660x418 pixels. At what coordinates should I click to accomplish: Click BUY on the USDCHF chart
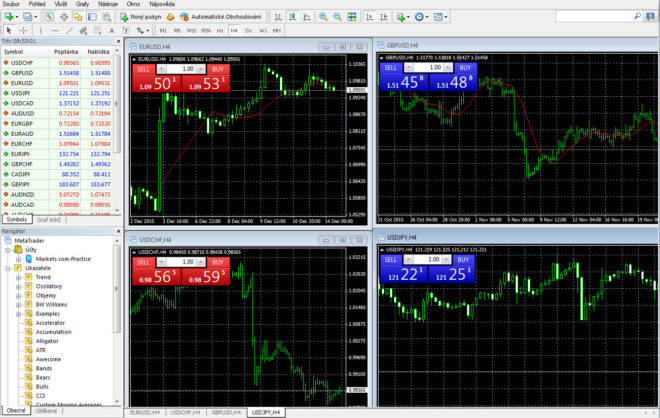pyautogui.click(x=218, y=262)
